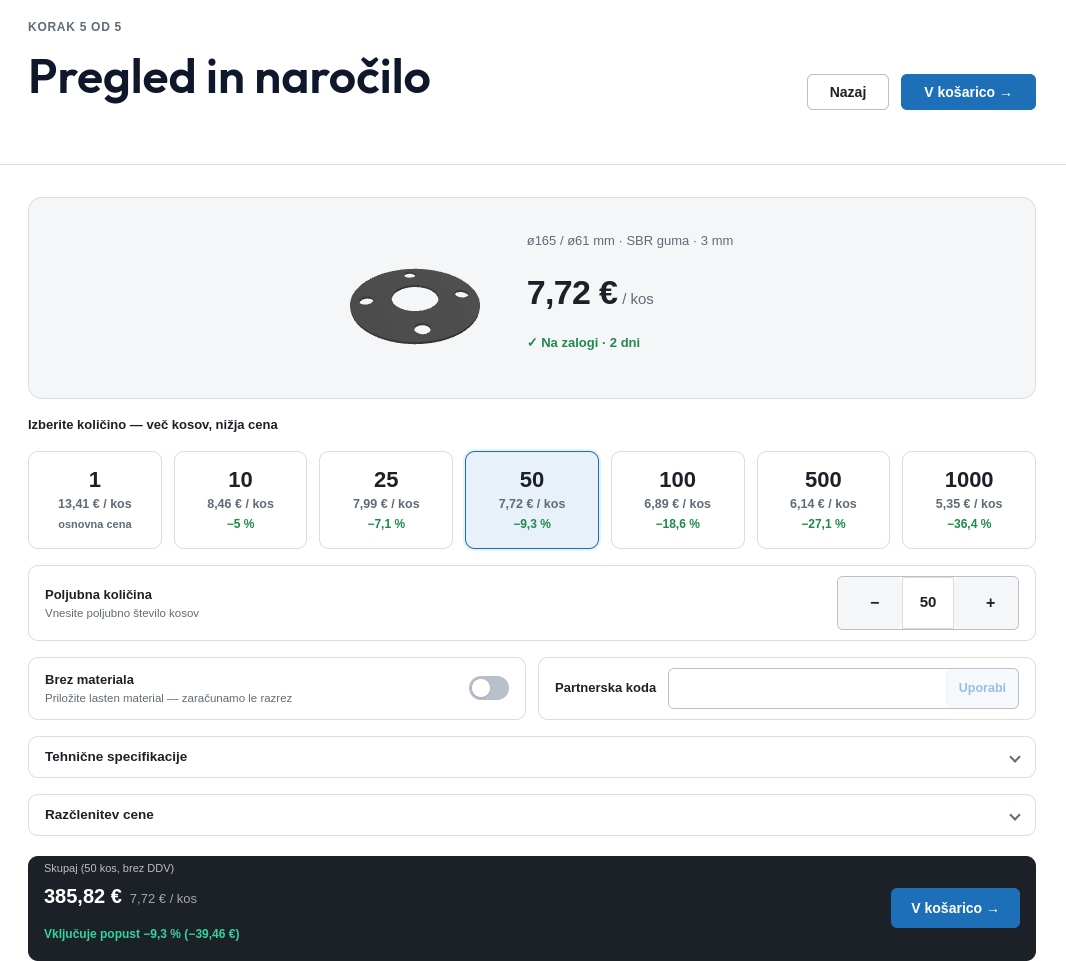This screenshot has width=1066, height=961.
Task: Click the 'Poljubna količina' label
Action: click(x=99, y=595)
